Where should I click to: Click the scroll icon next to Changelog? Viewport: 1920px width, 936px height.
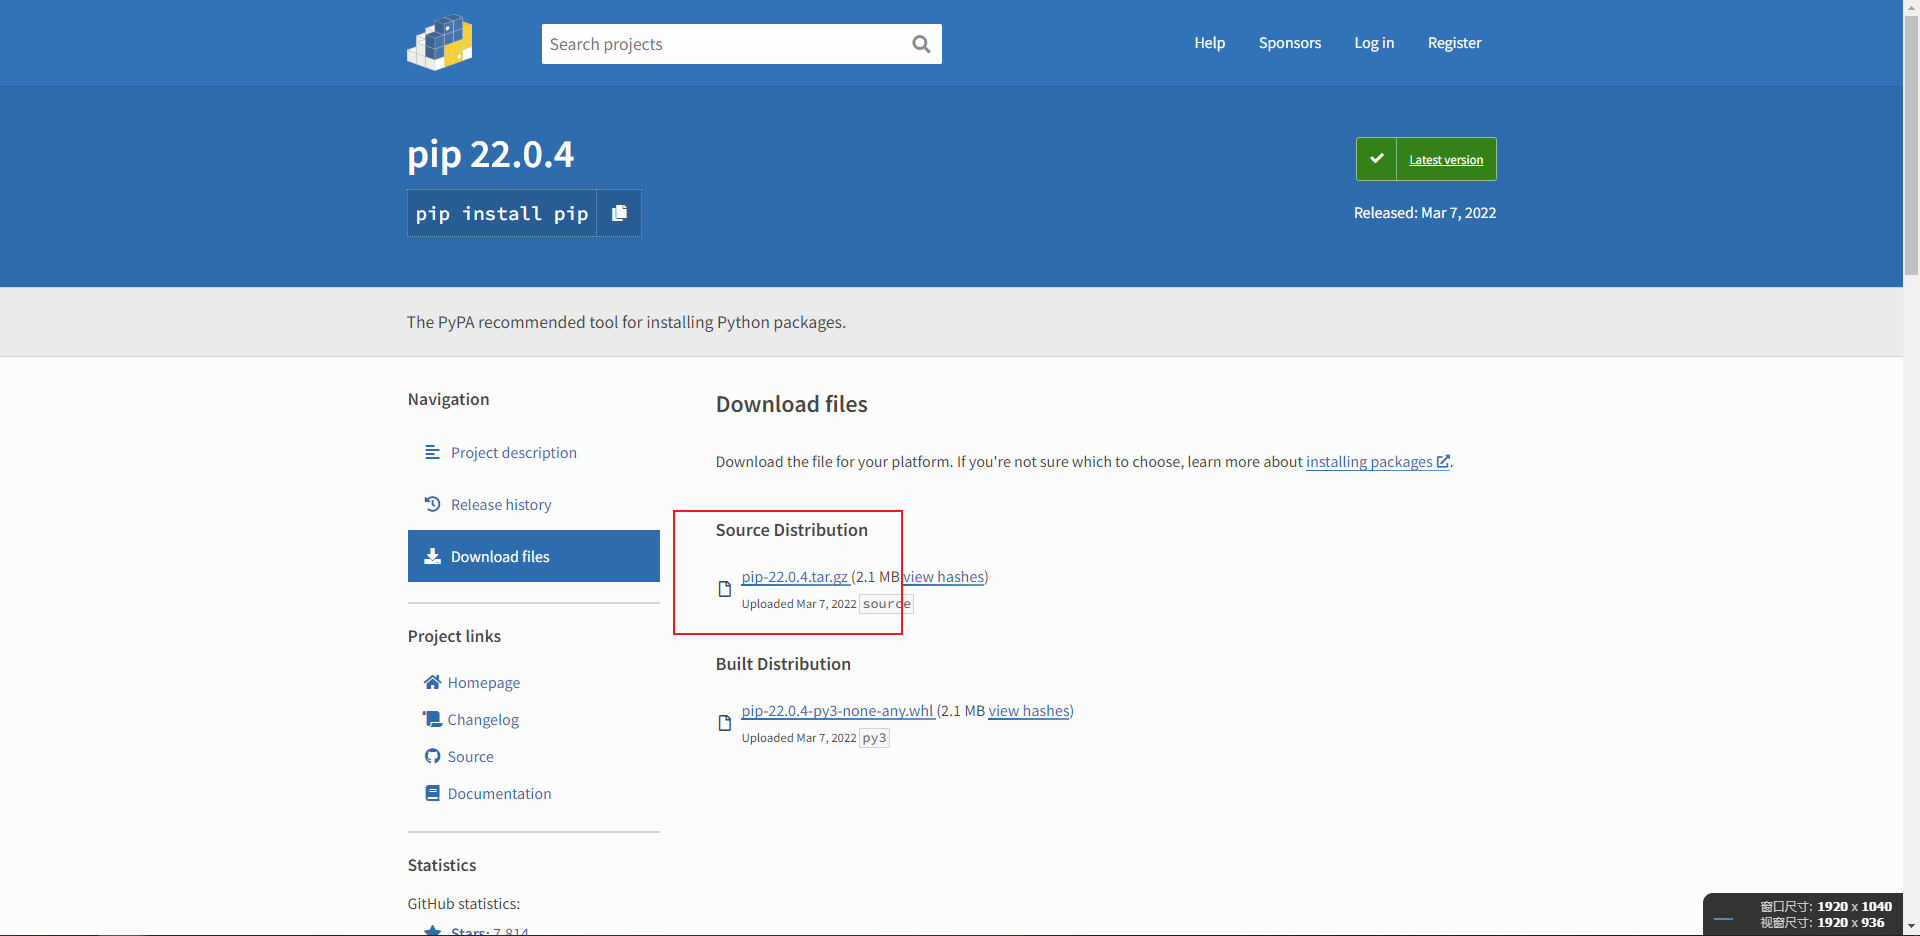pos(432,719)
